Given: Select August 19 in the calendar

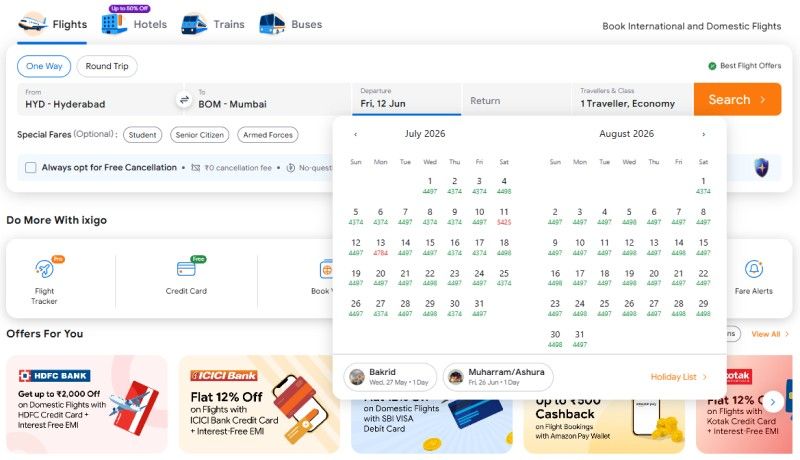Looking at the screenshot, I should pyautogui.click(x=629, y=277).
